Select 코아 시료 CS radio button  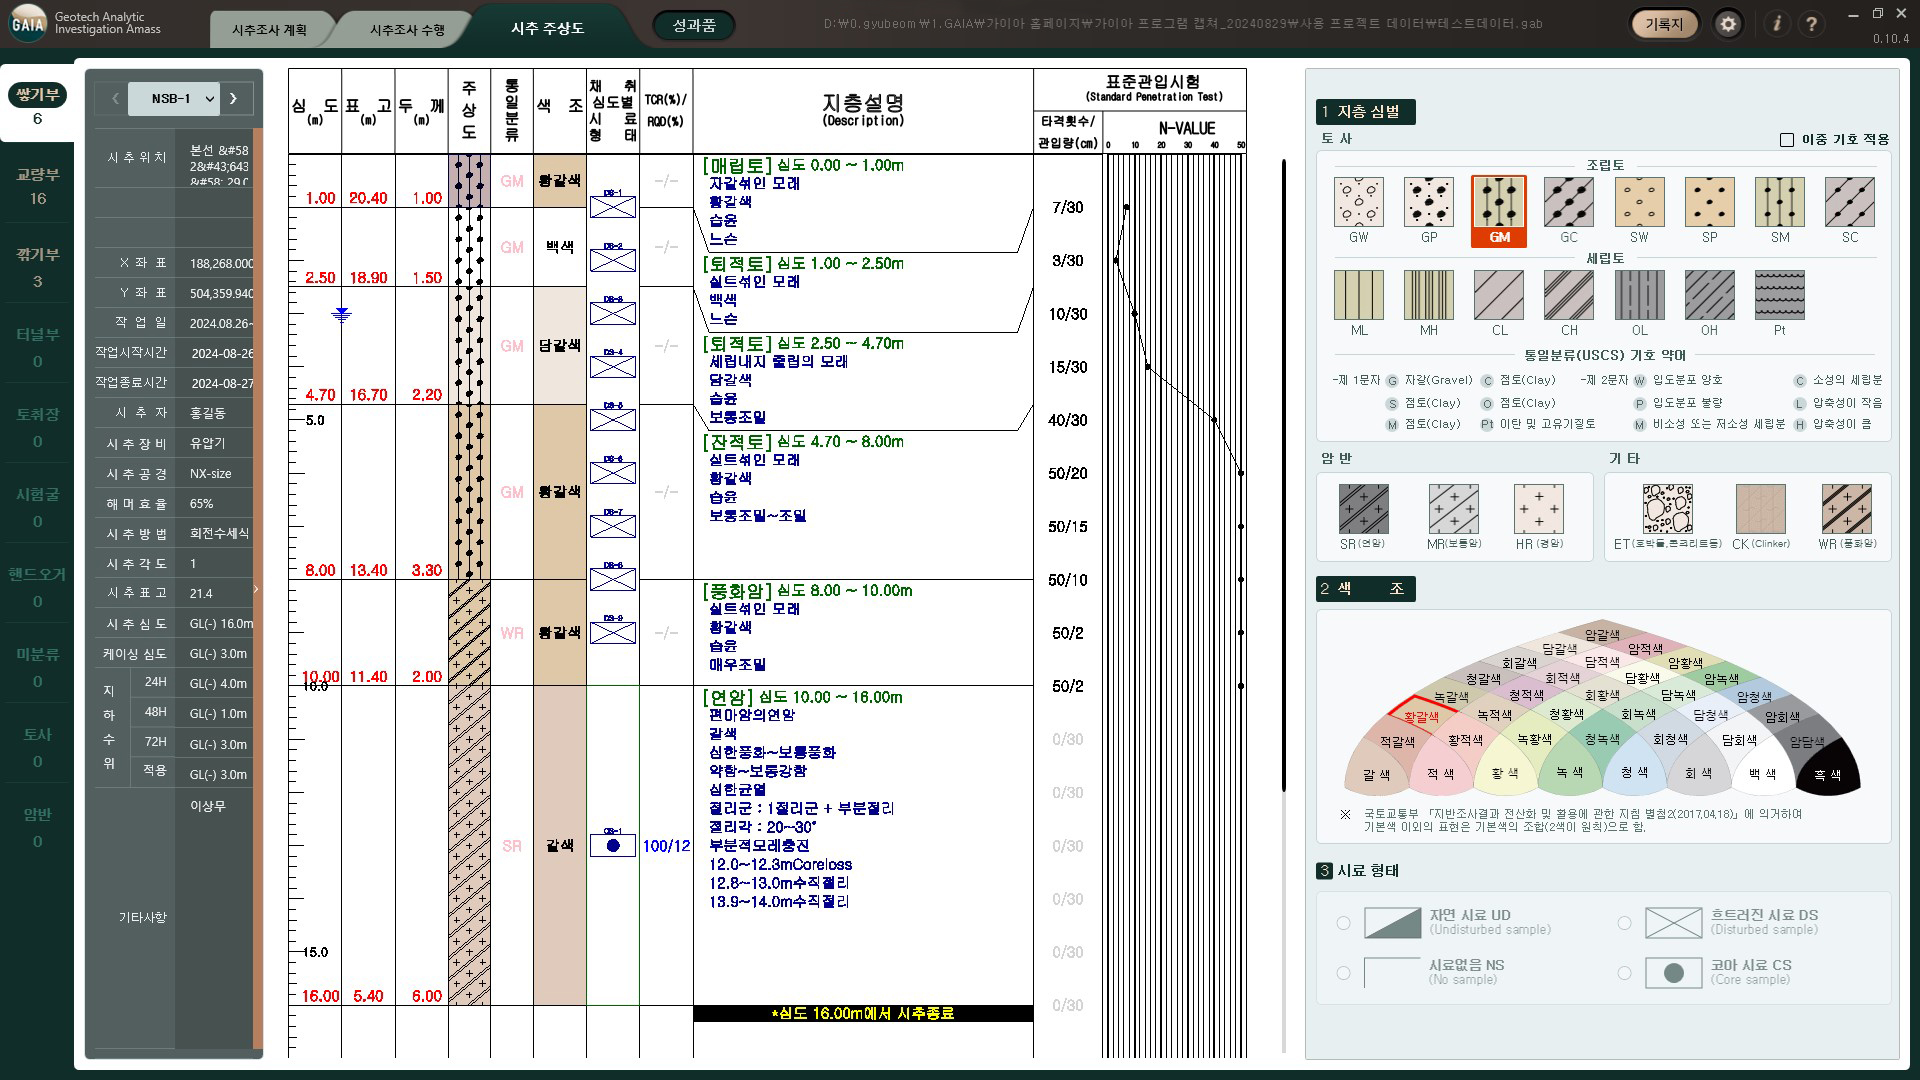click(x=1624, y=973)
